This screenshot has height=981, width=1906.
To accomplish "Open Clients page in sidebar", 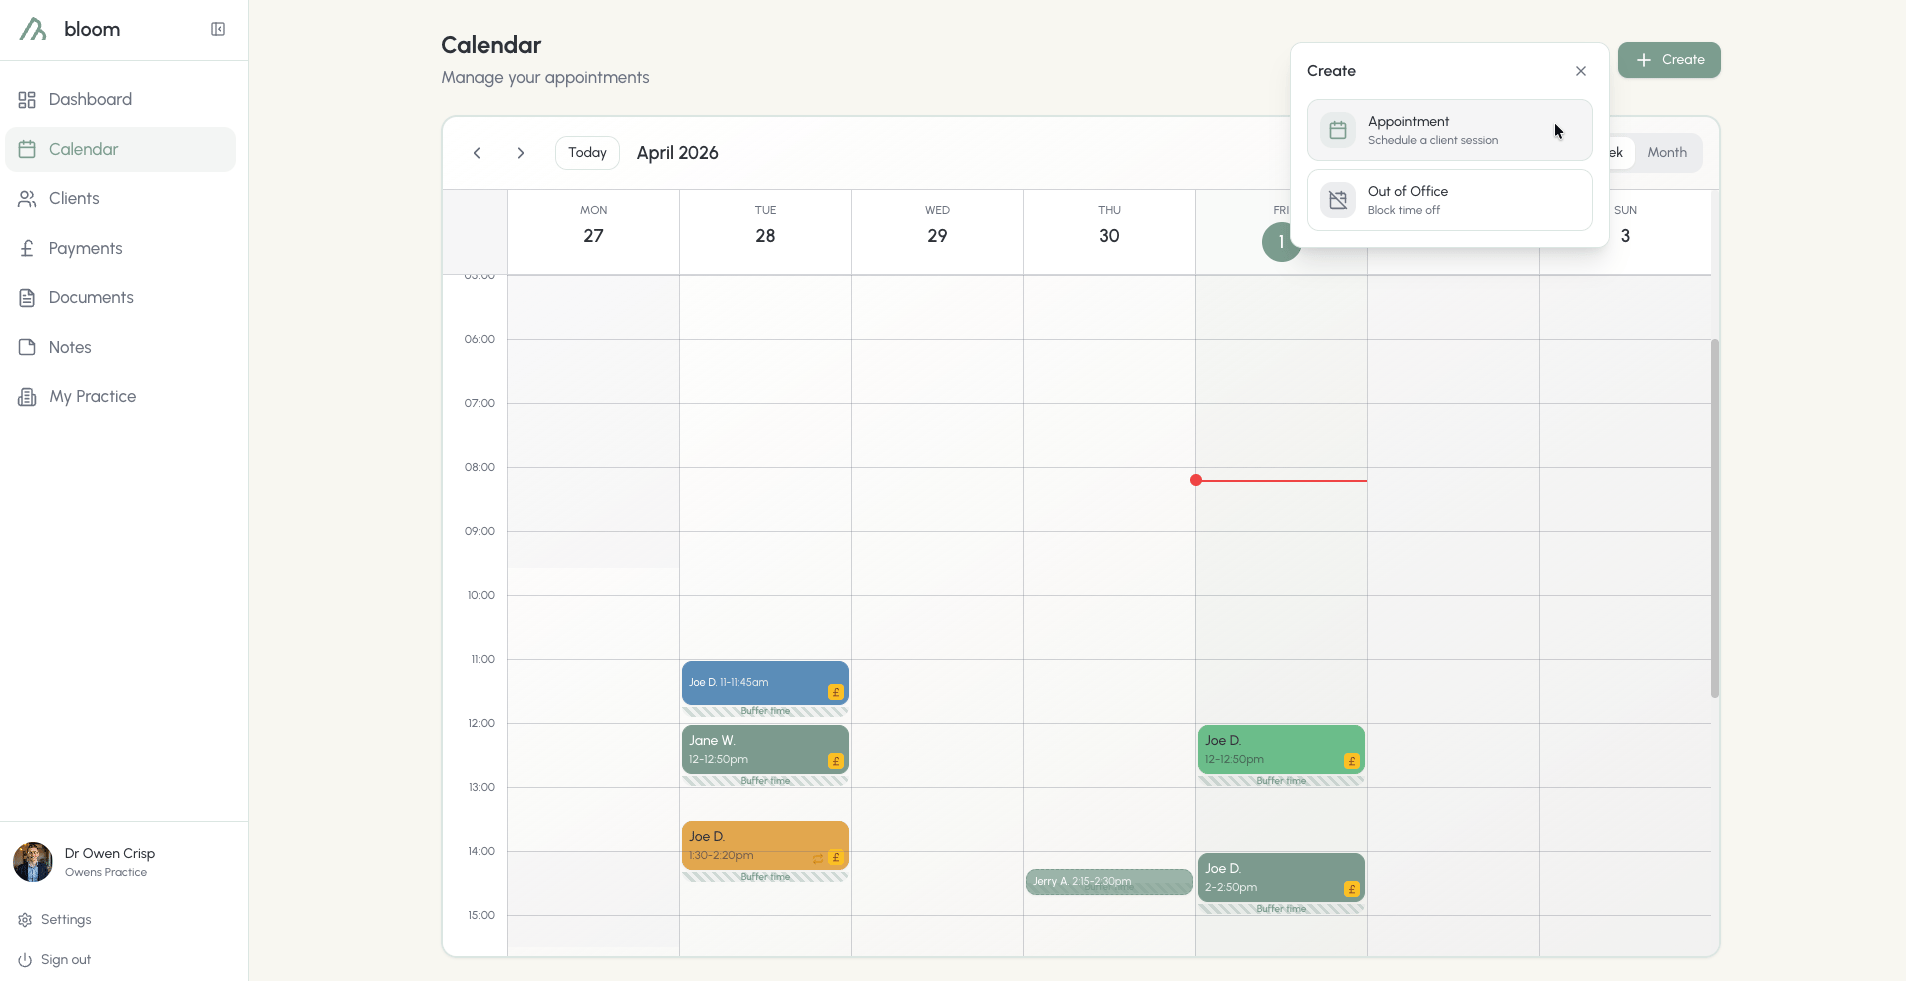I will coord(121,198).
